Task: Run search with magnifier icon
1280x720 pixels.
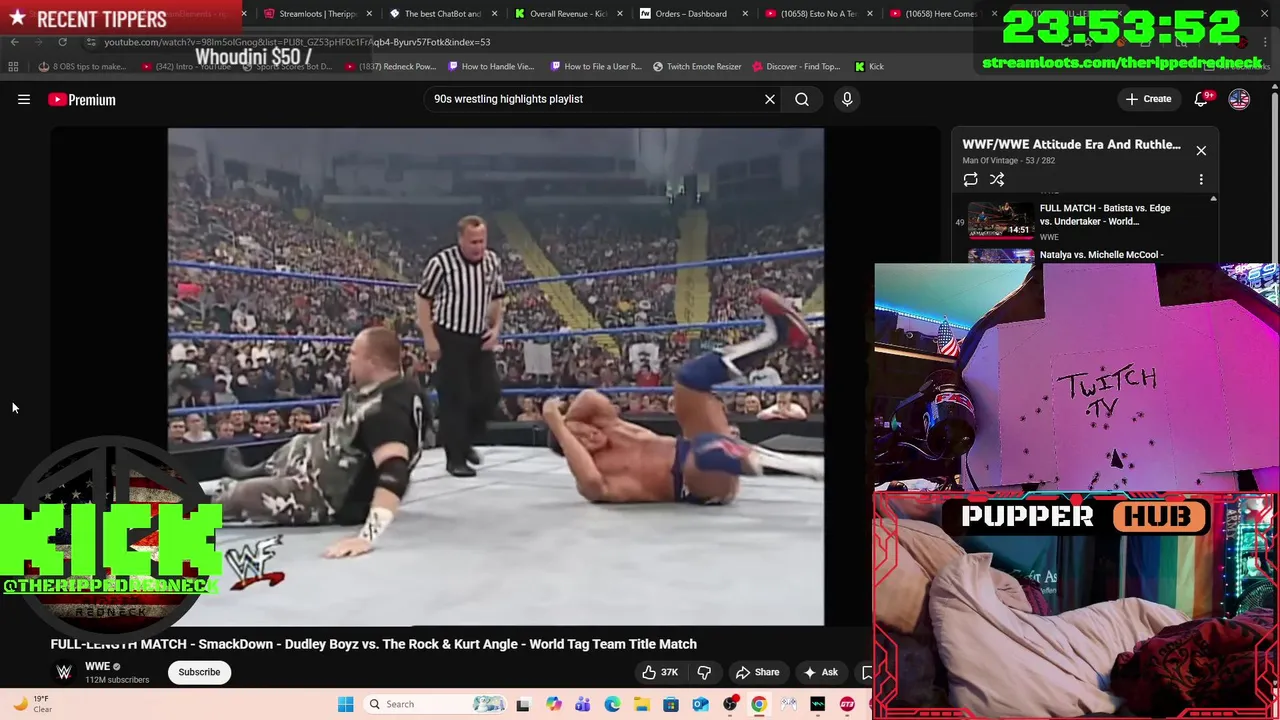Action: pos(802,99)
